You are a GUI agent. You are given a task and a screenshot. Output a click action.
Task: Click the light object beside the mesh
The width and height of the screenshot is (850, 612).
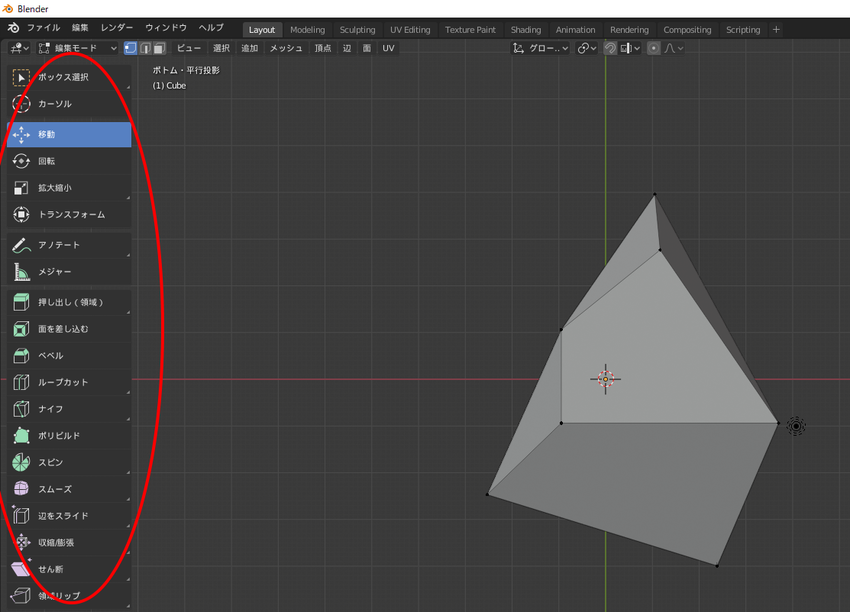click(x=796, y=426)
